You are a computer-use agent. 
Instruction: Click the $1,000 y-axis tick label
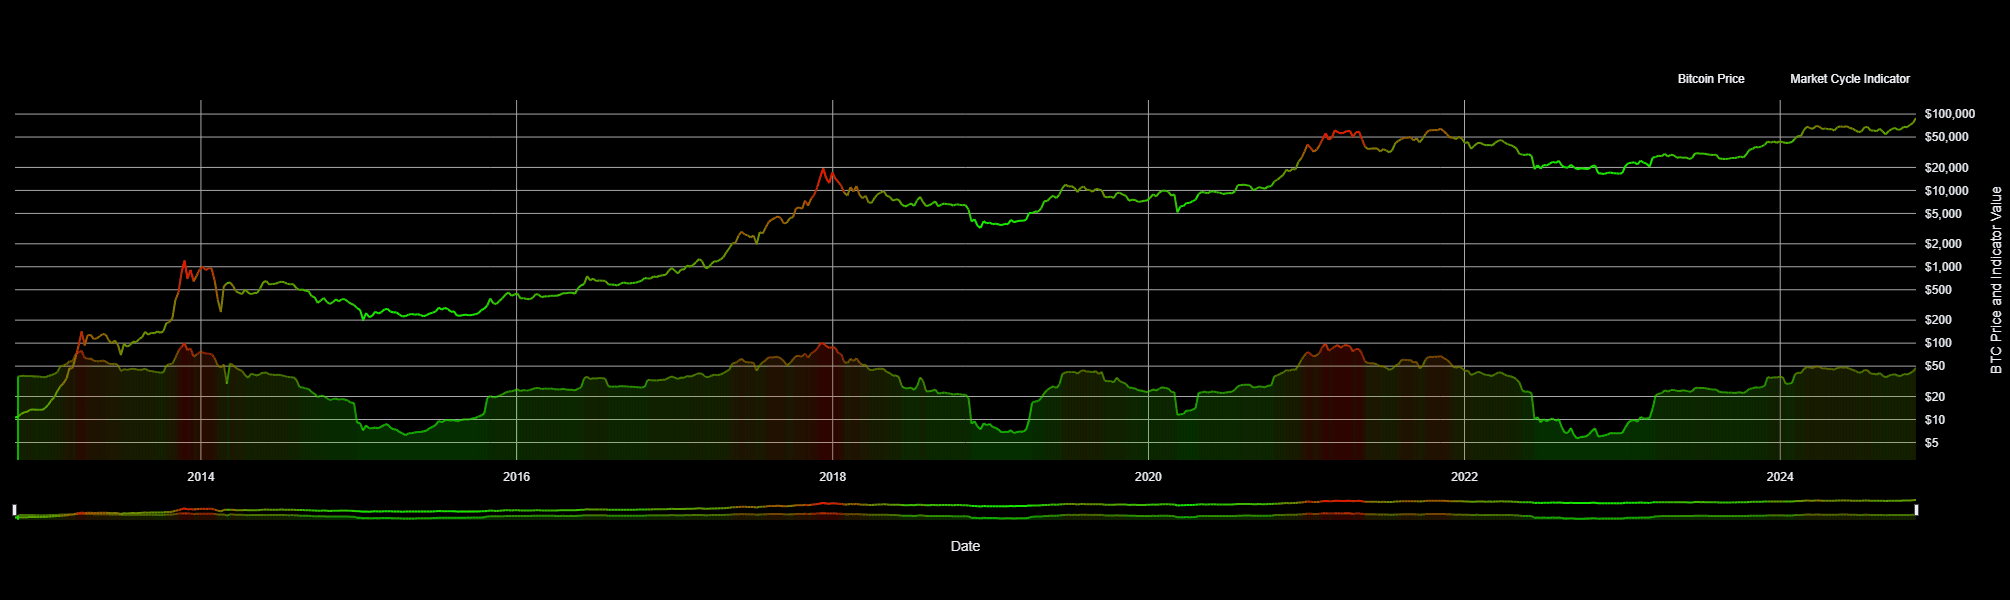[x=1943, y=267]
